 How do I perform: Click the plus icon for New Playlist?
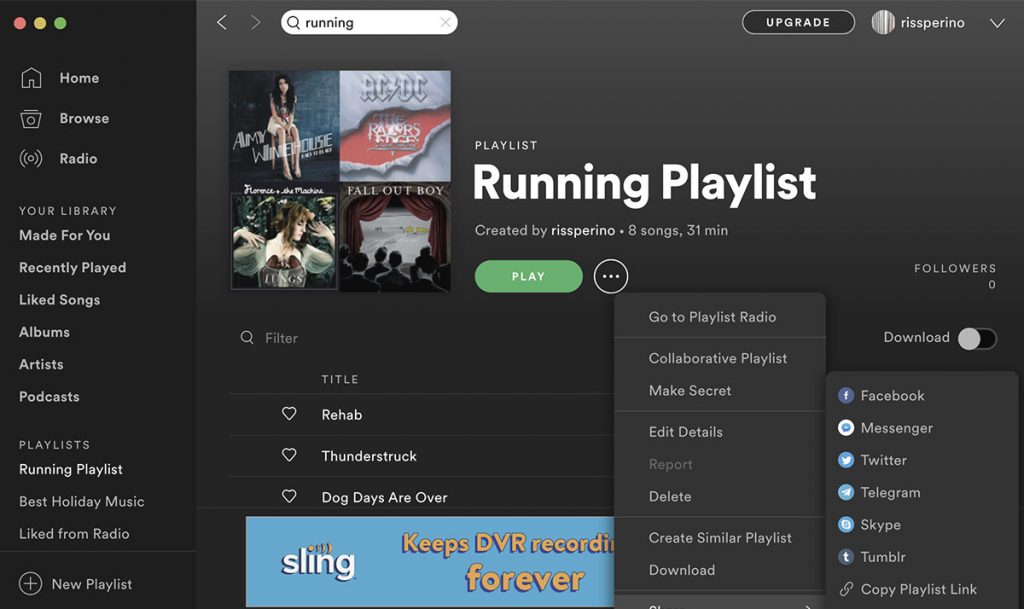tap(31, 584)
